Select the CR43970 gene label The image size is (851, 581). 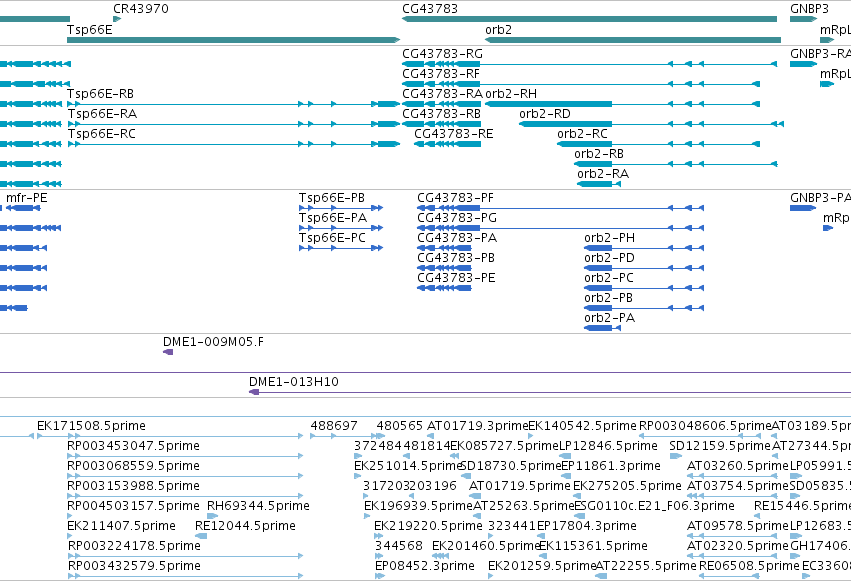pos(141,9)
